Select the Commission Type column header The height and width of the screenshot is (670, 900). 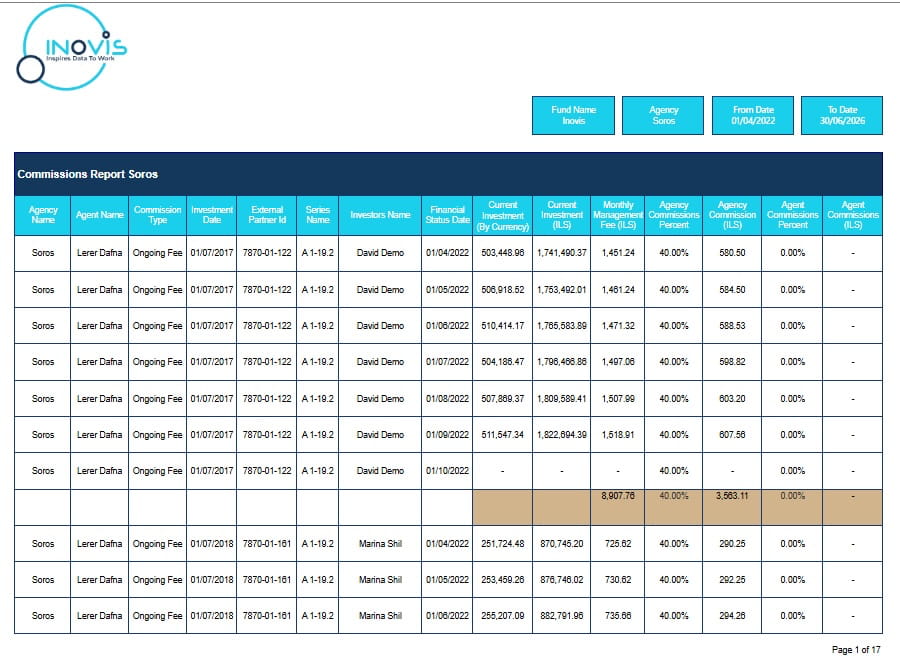(x=158, y=215)
